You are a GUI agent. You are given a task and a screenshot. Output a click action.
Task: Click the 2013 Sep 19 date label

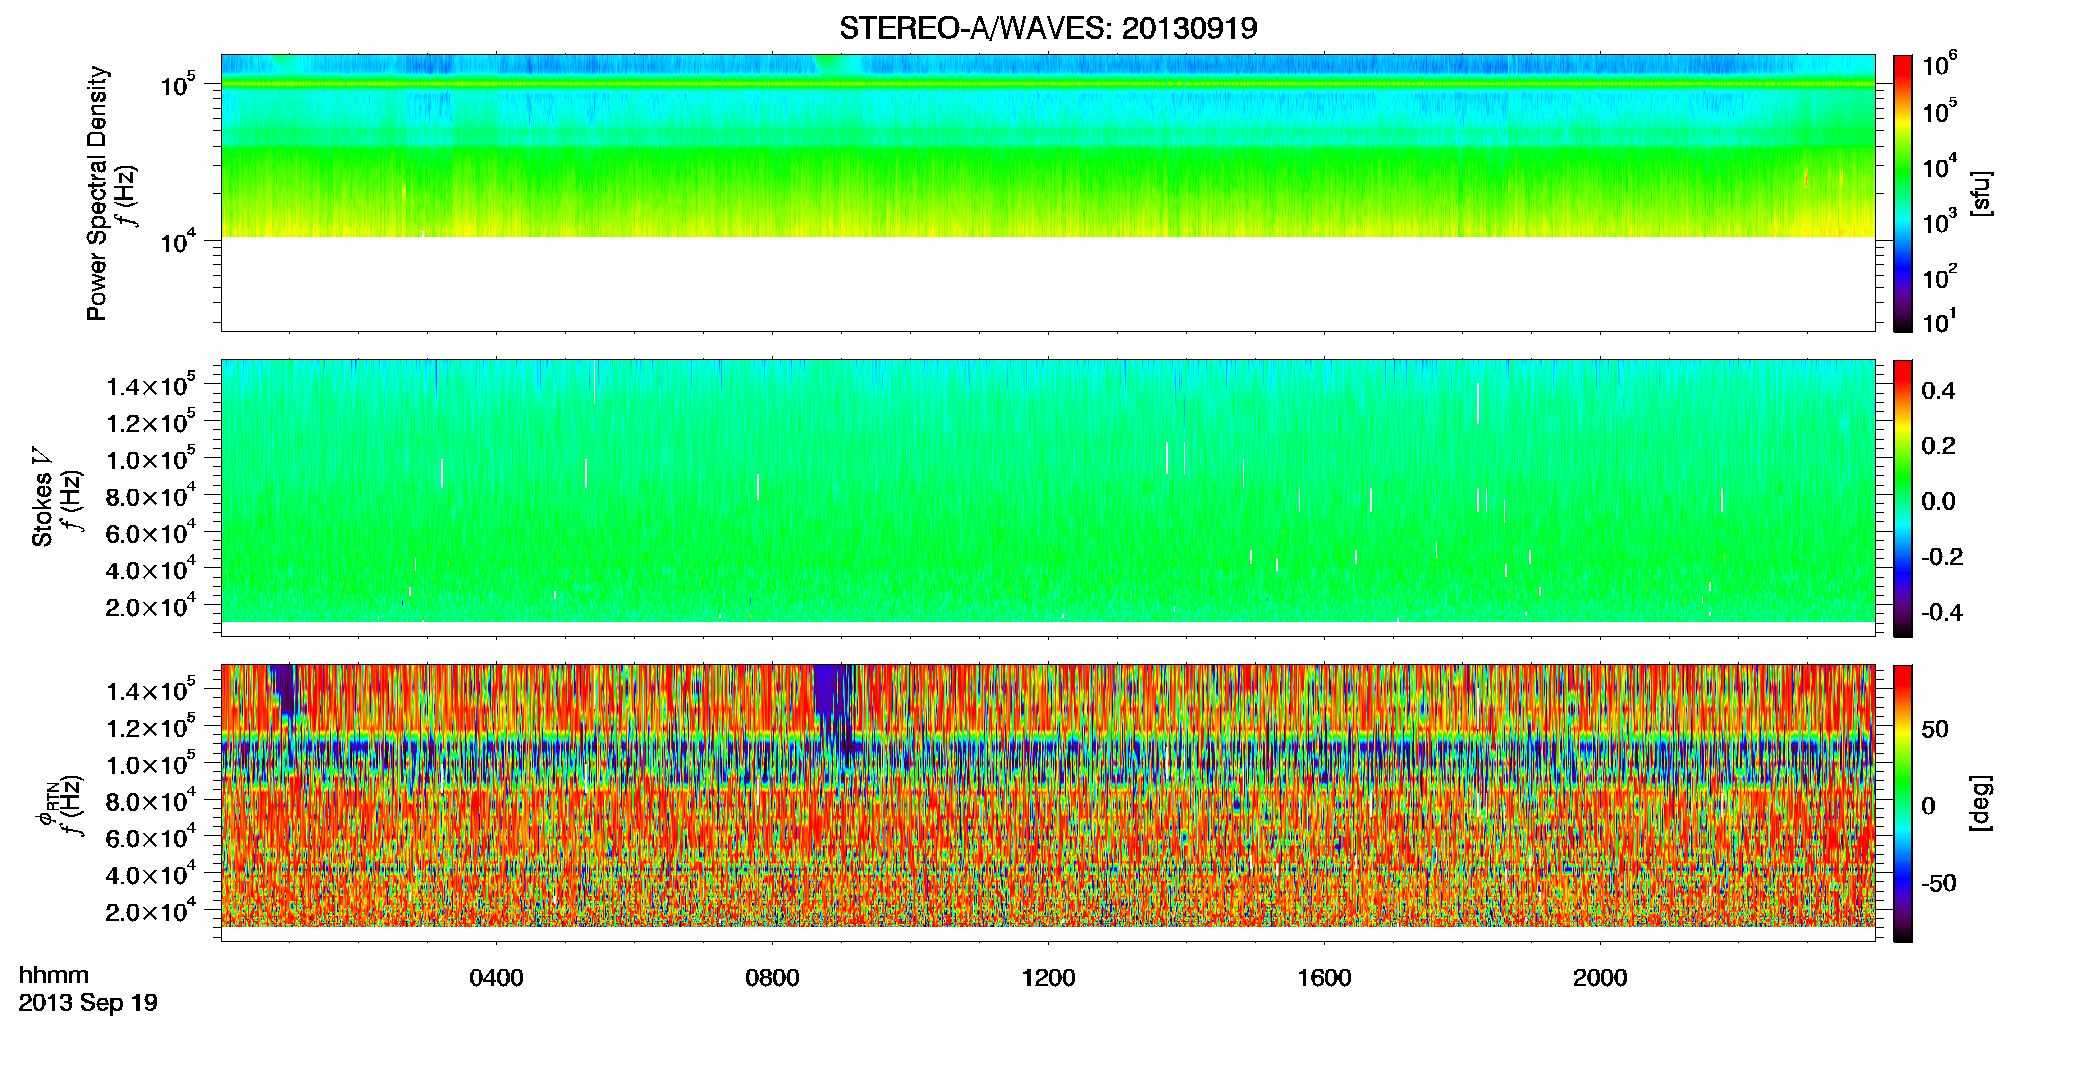pyautogui.click(x=88, y=1003)
